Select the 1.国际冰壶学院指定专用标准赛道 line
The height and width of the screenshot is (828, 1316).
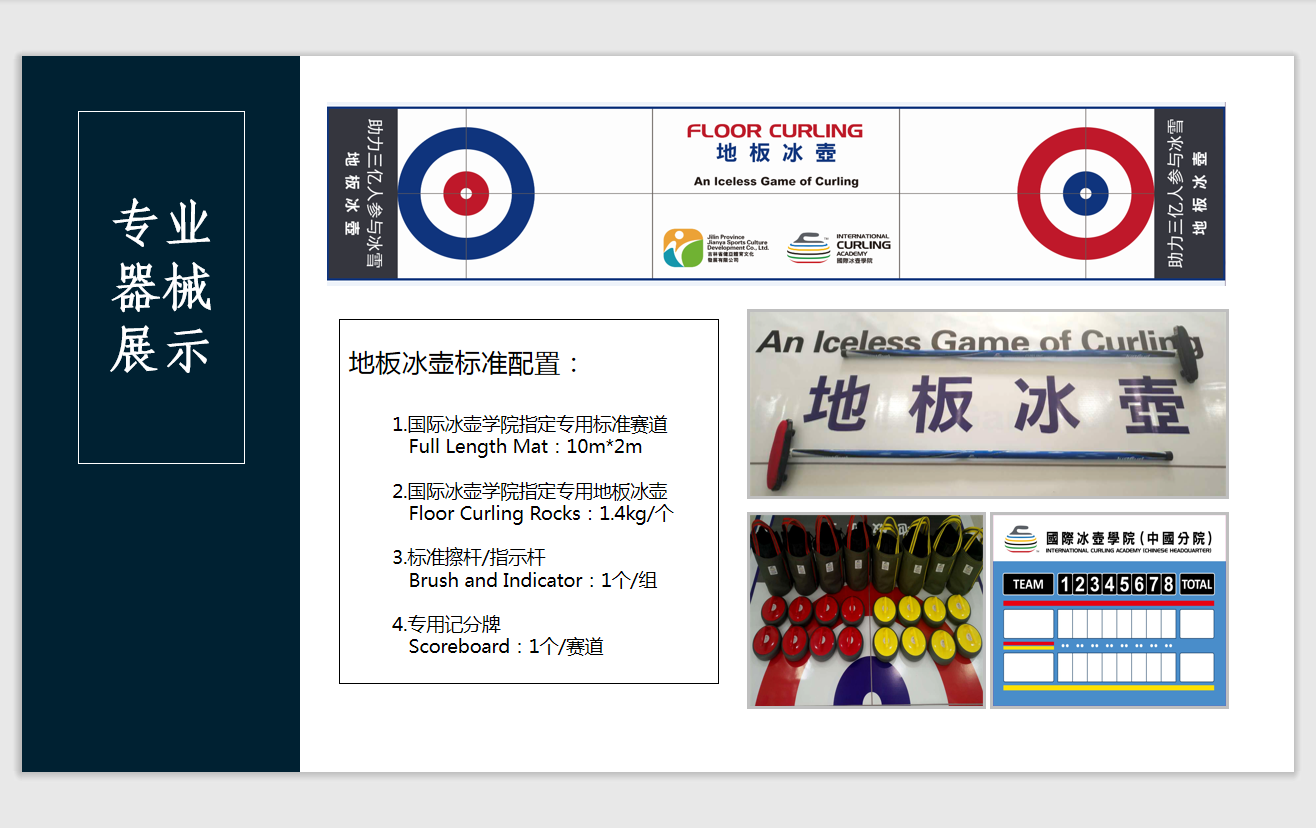pos(530,424)
